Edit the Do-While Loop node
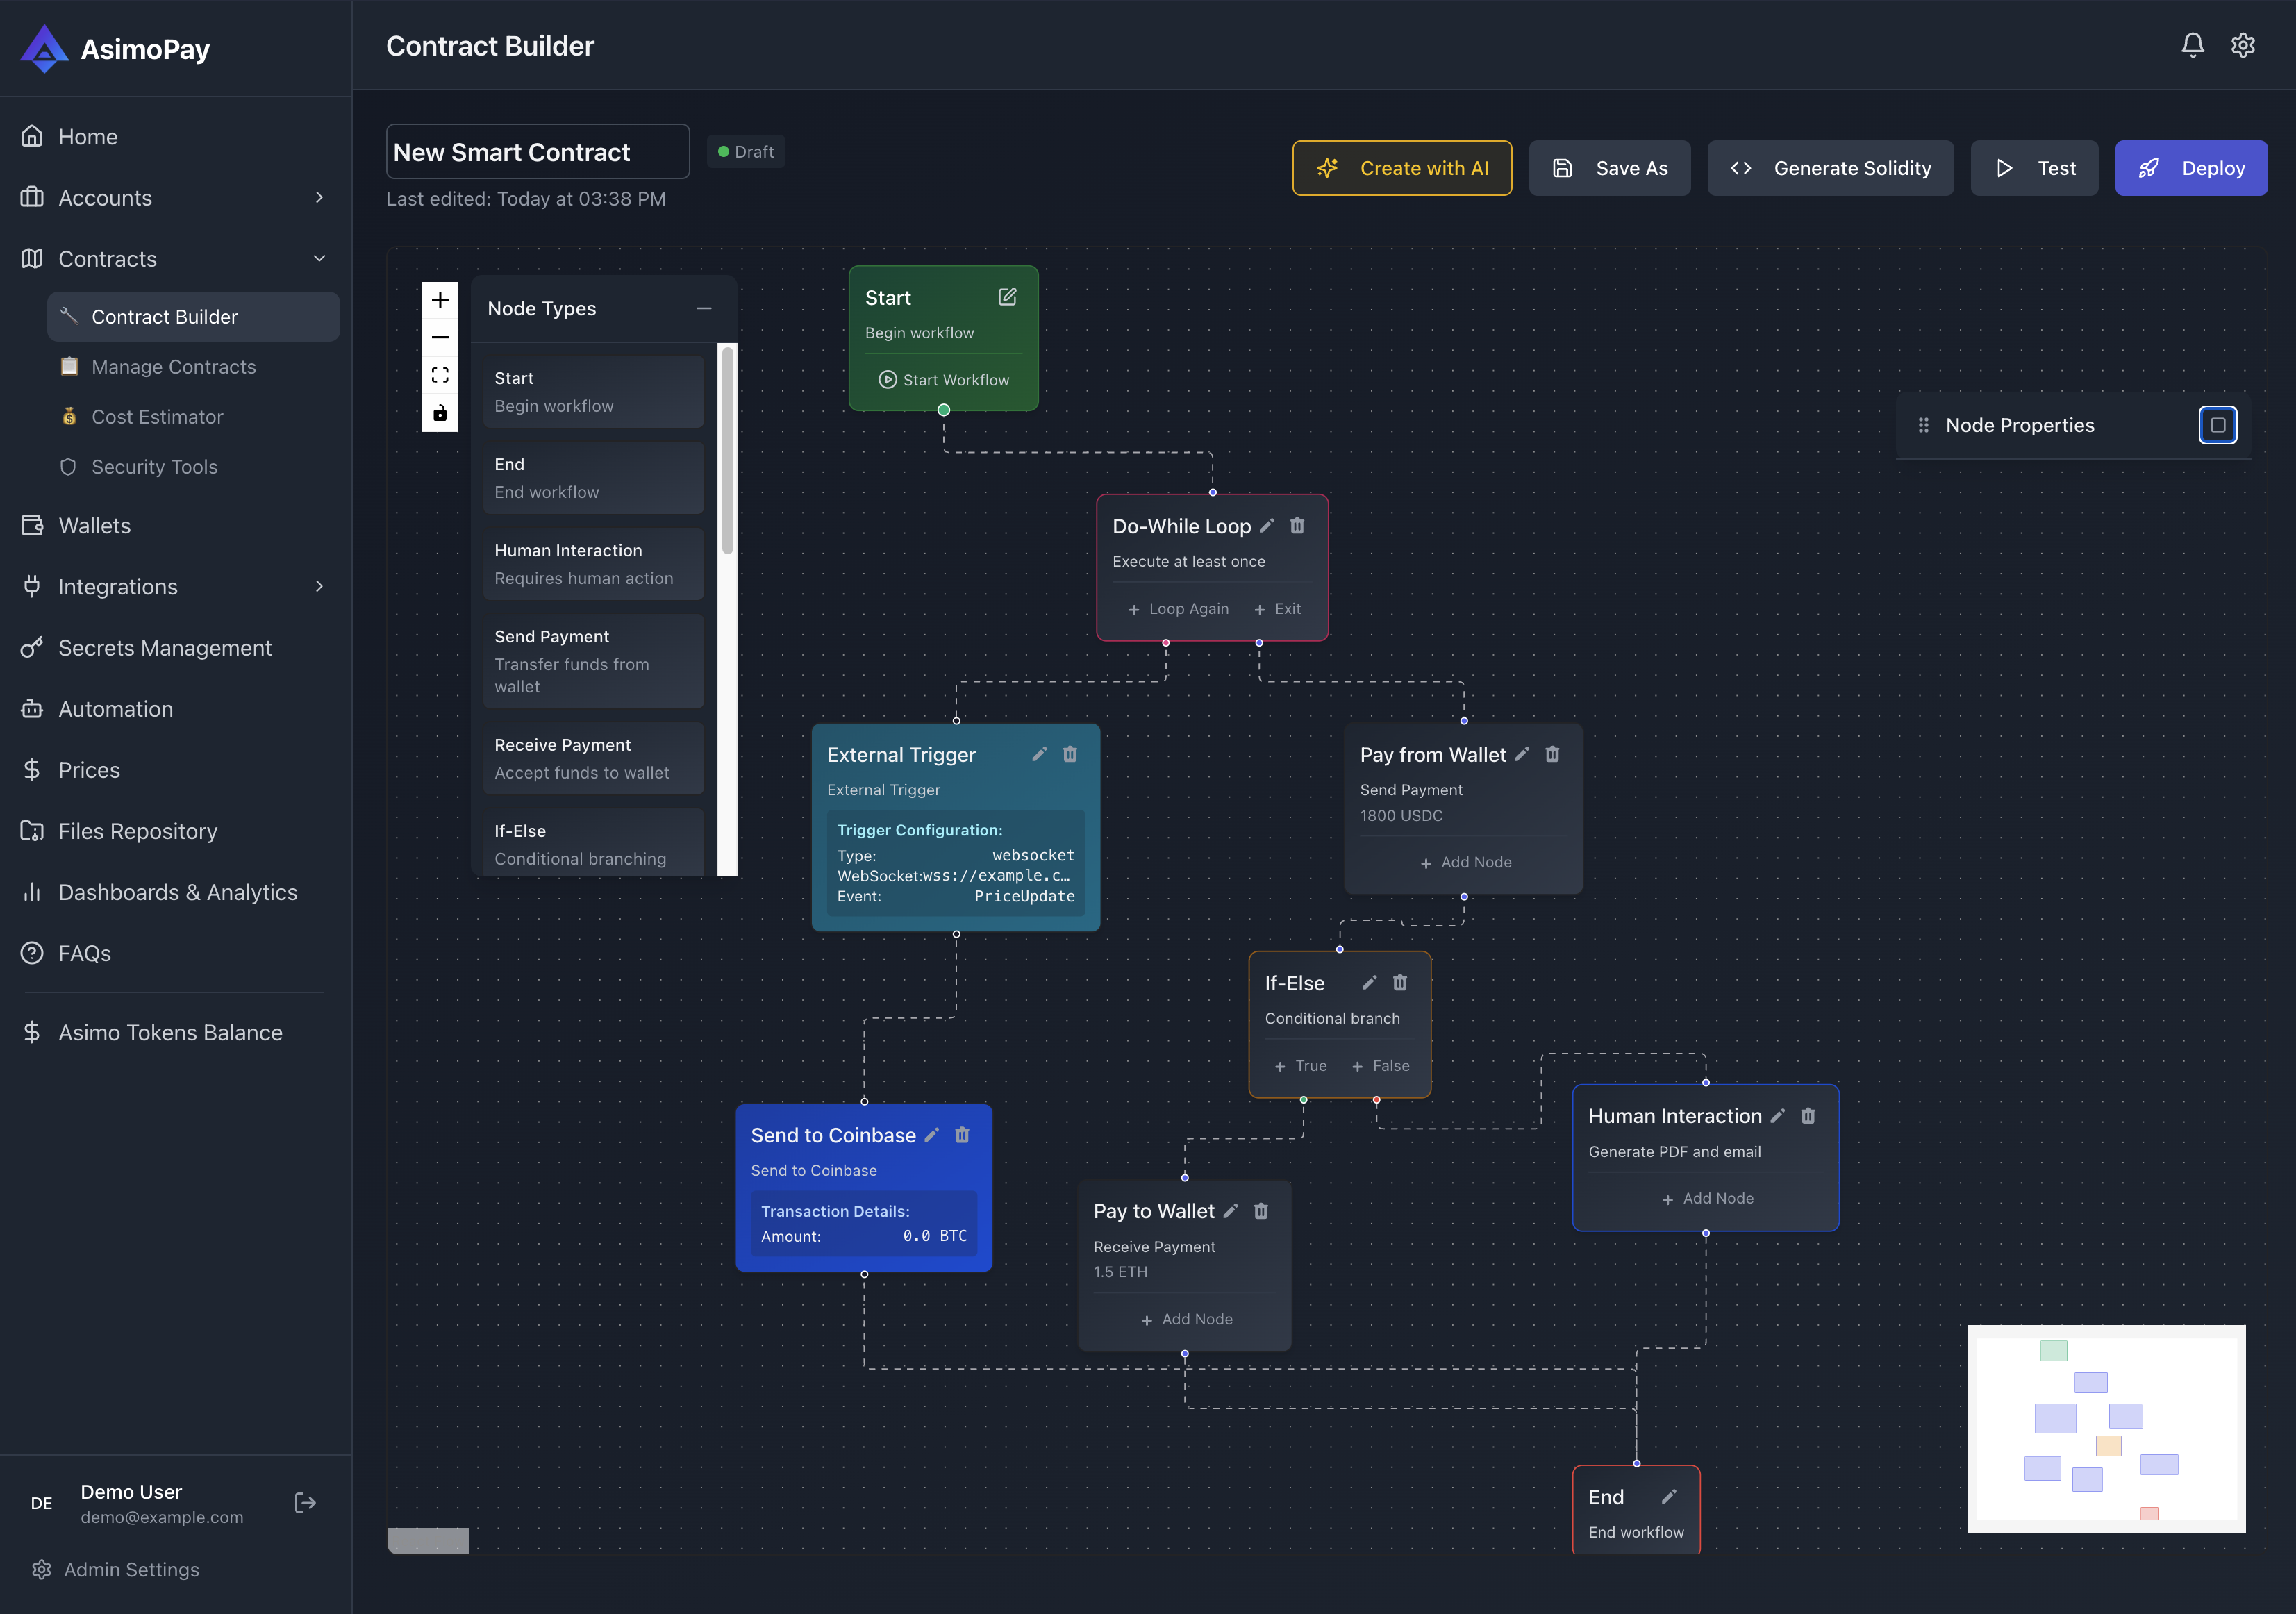The image size is (2296, 1614). [x=1267, y=525]
